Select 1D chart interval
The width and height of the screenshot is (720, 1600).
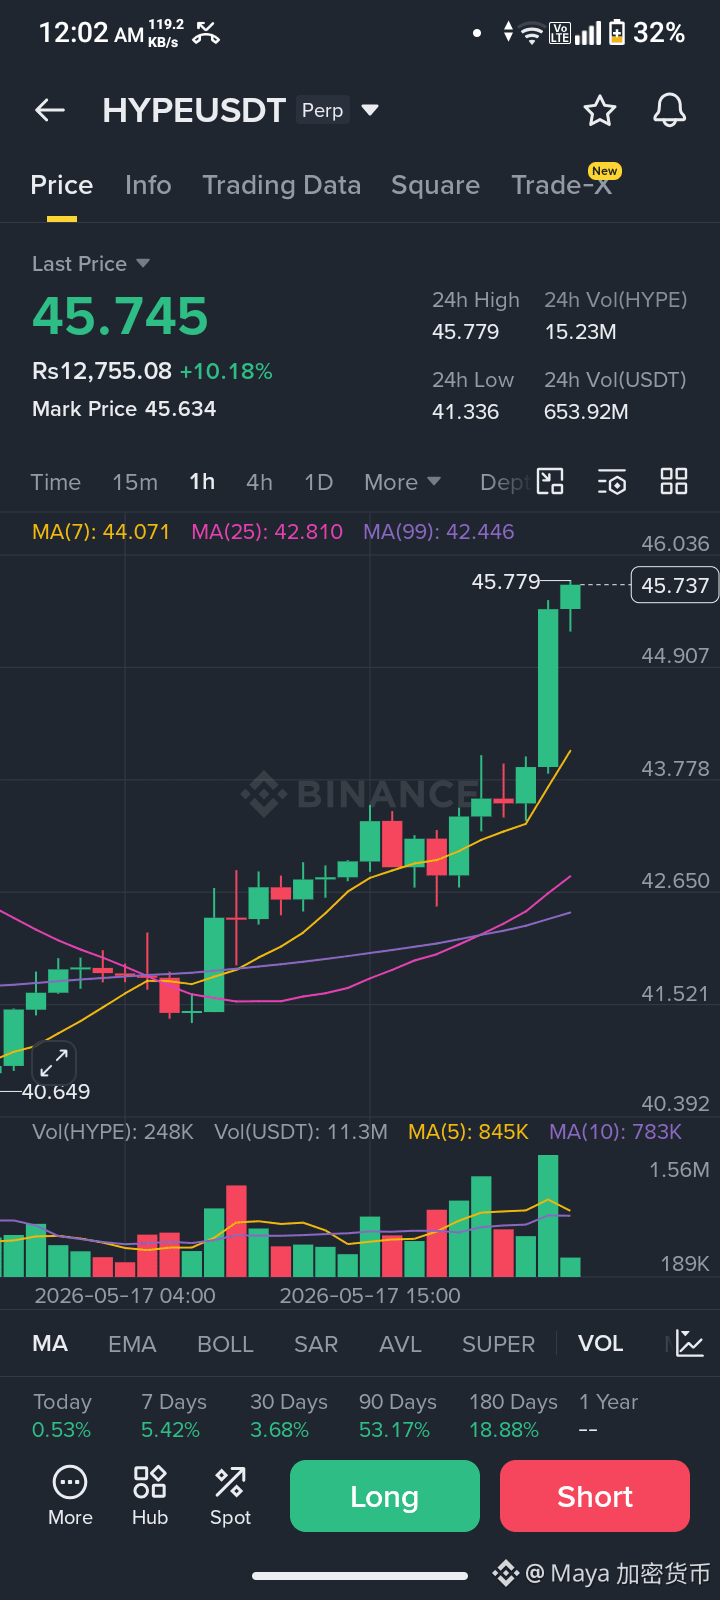pos(318,482)
